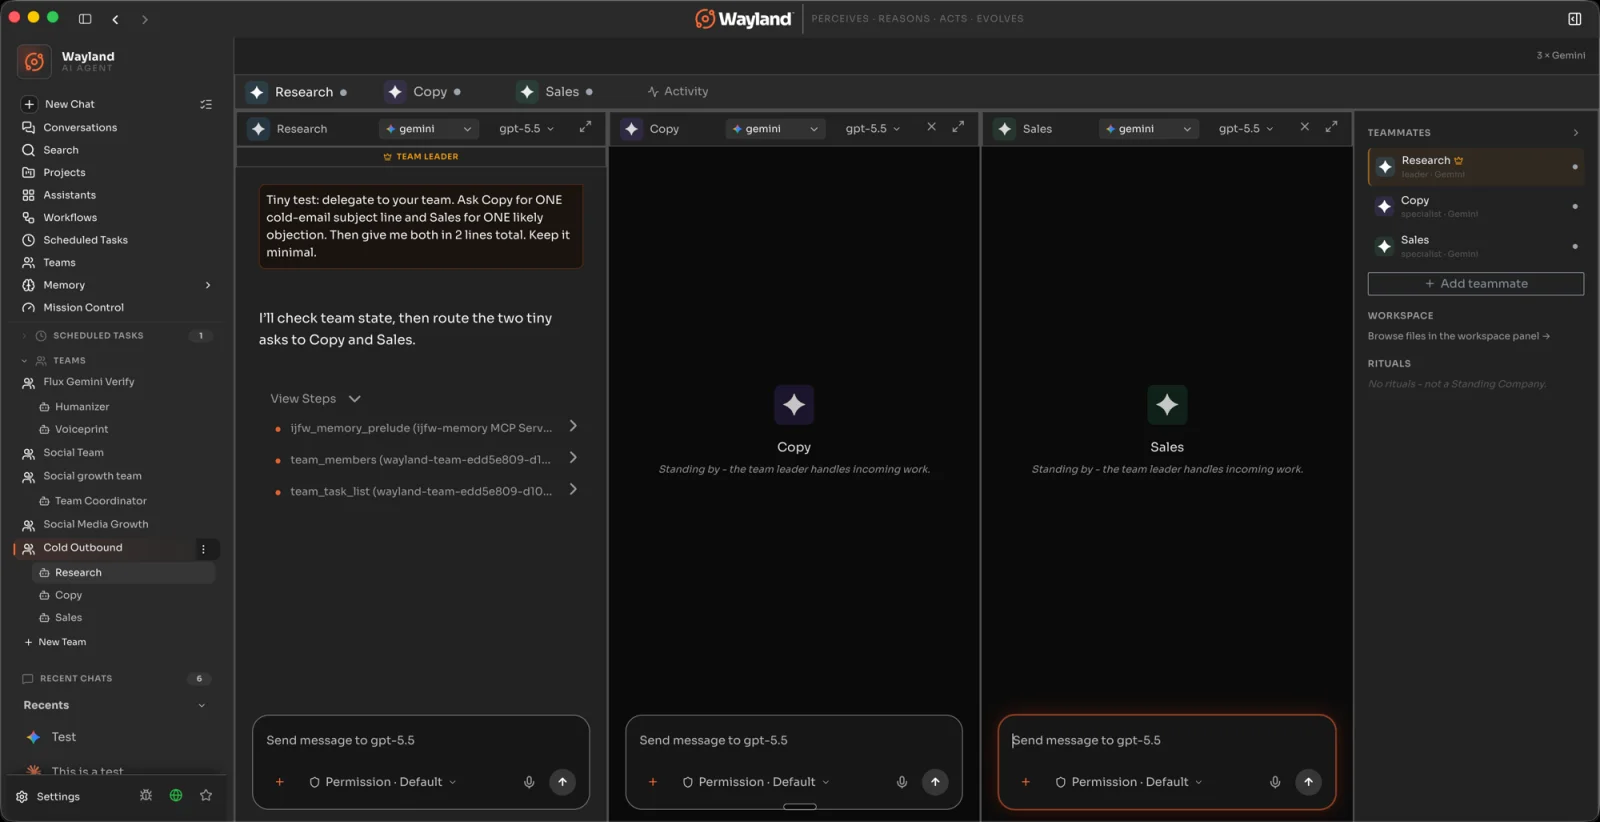Send the message in Sales pane
The width and height of the screenshot is (1600, 822).
(x=1308, y=782)
